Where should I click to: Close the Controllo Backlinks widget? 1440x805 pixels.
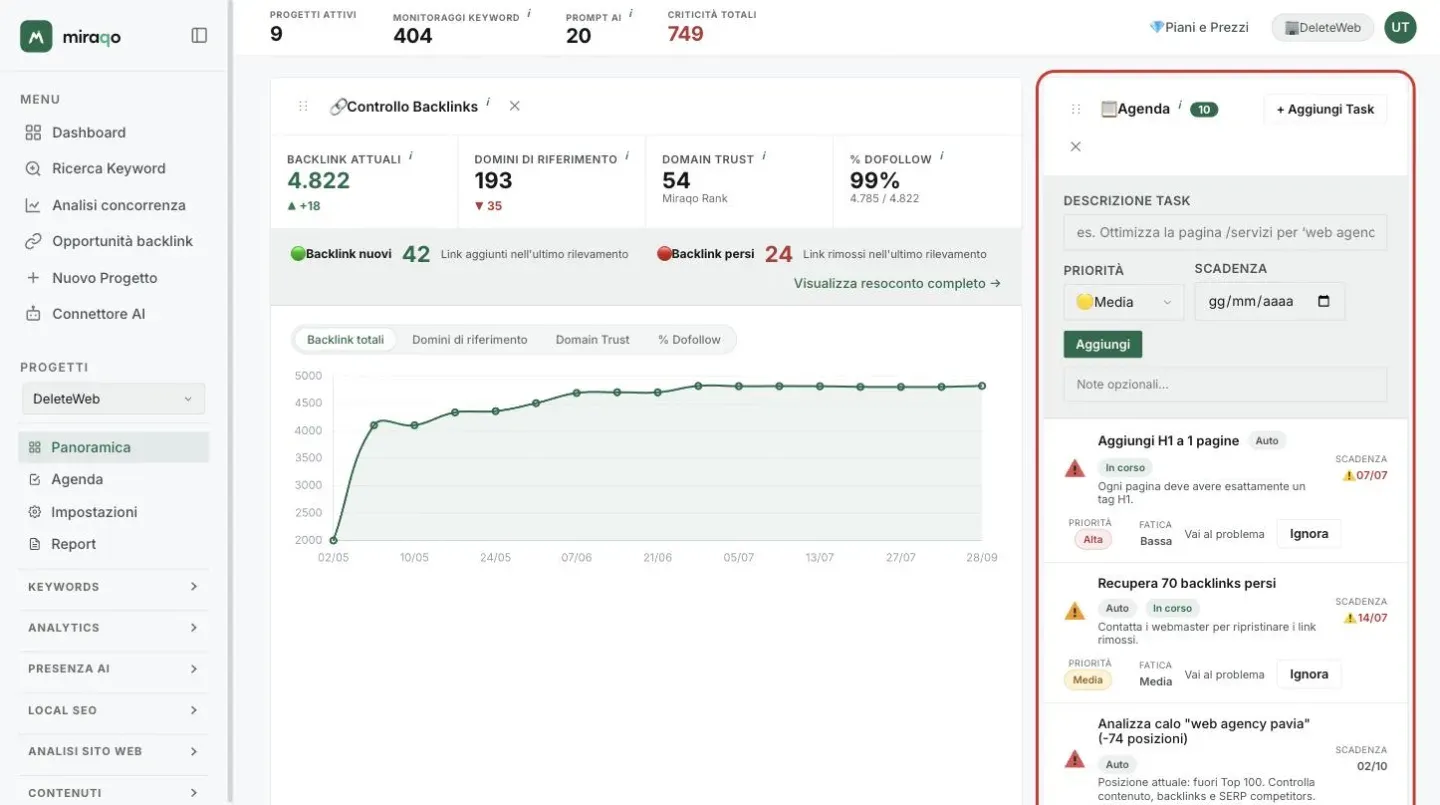[x=515, y=106]
